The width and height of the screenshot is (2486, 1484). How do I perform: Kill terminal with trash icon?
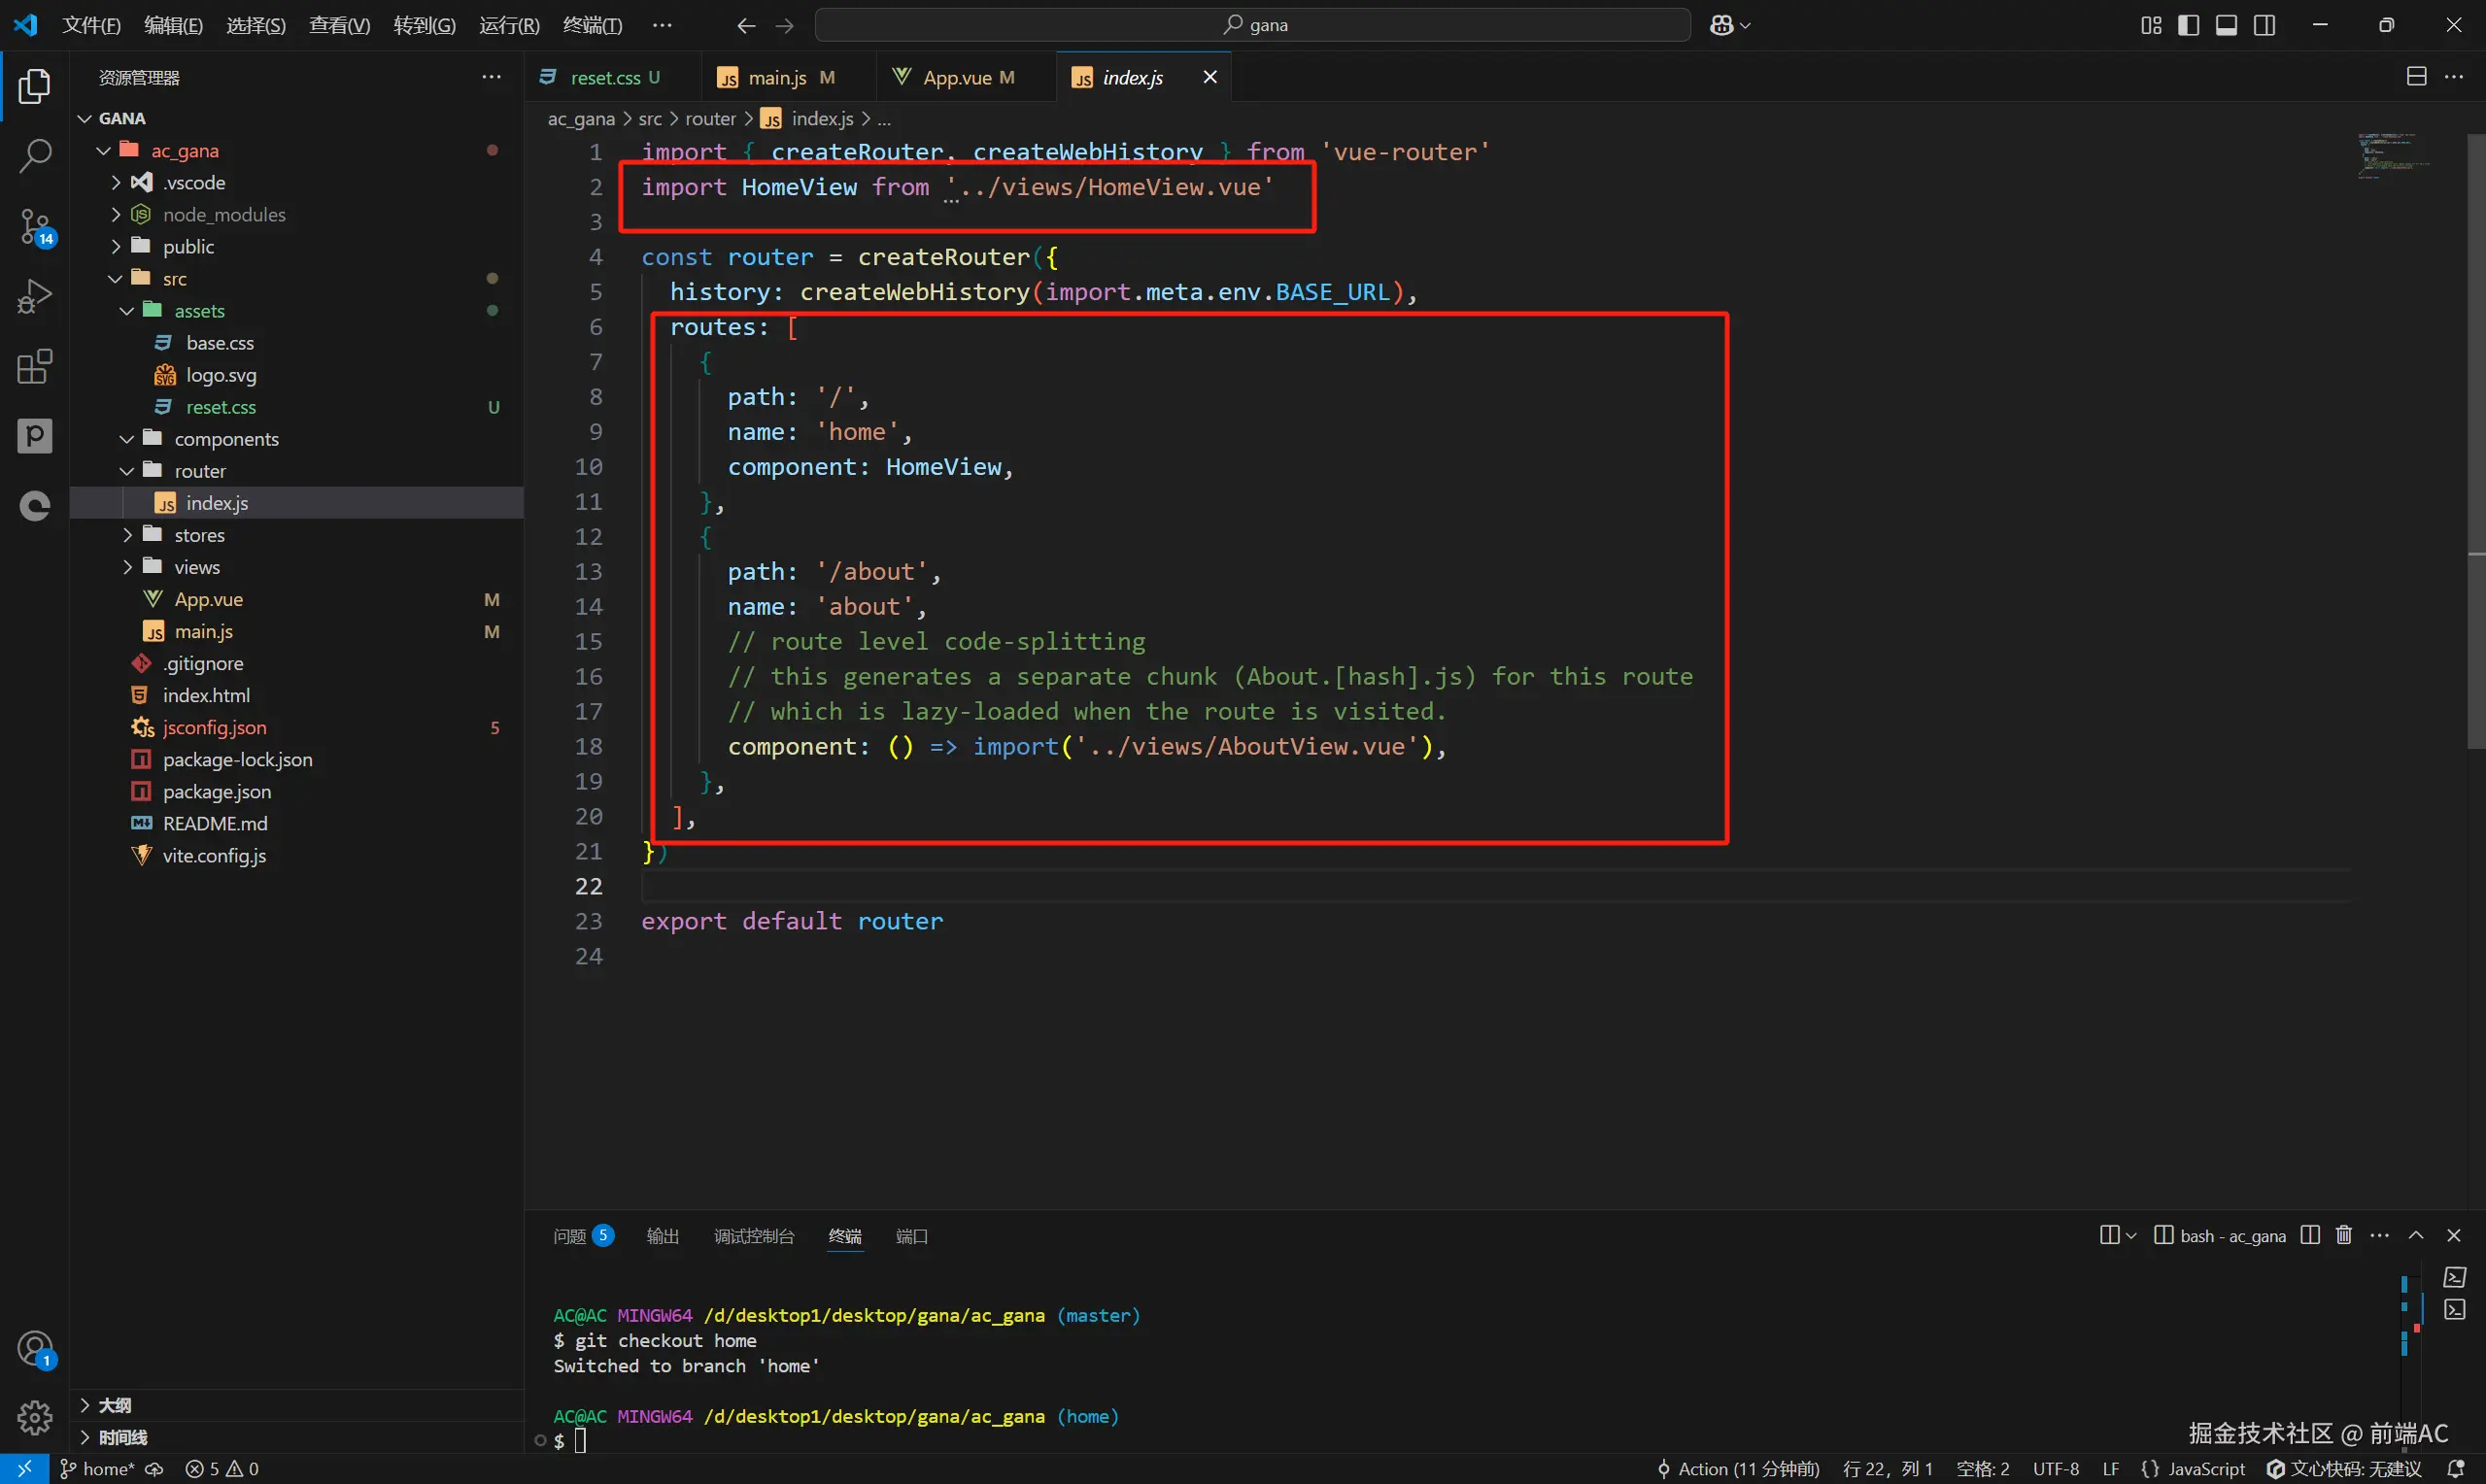click(2343, 1235)
